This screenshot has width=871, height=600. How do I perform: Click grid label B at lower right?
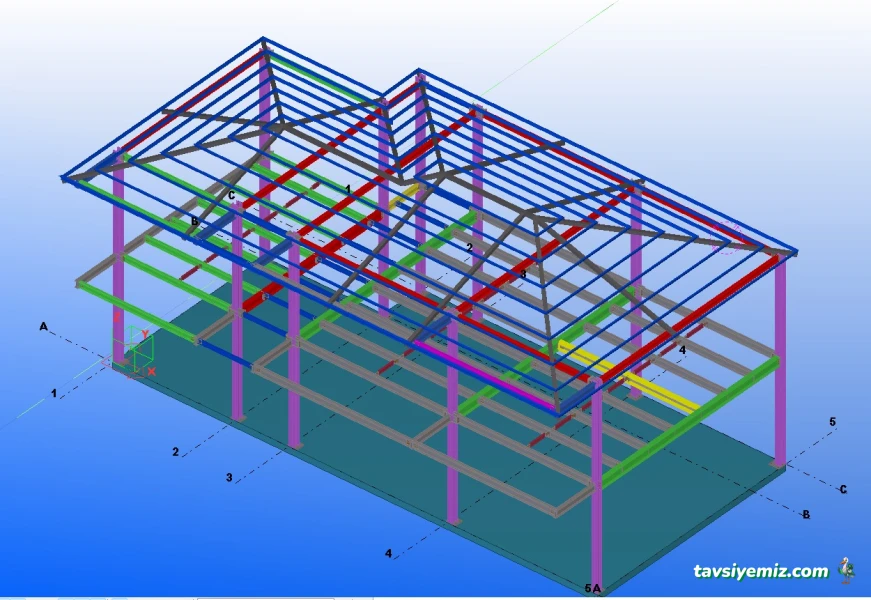click(x=806, y=515)
